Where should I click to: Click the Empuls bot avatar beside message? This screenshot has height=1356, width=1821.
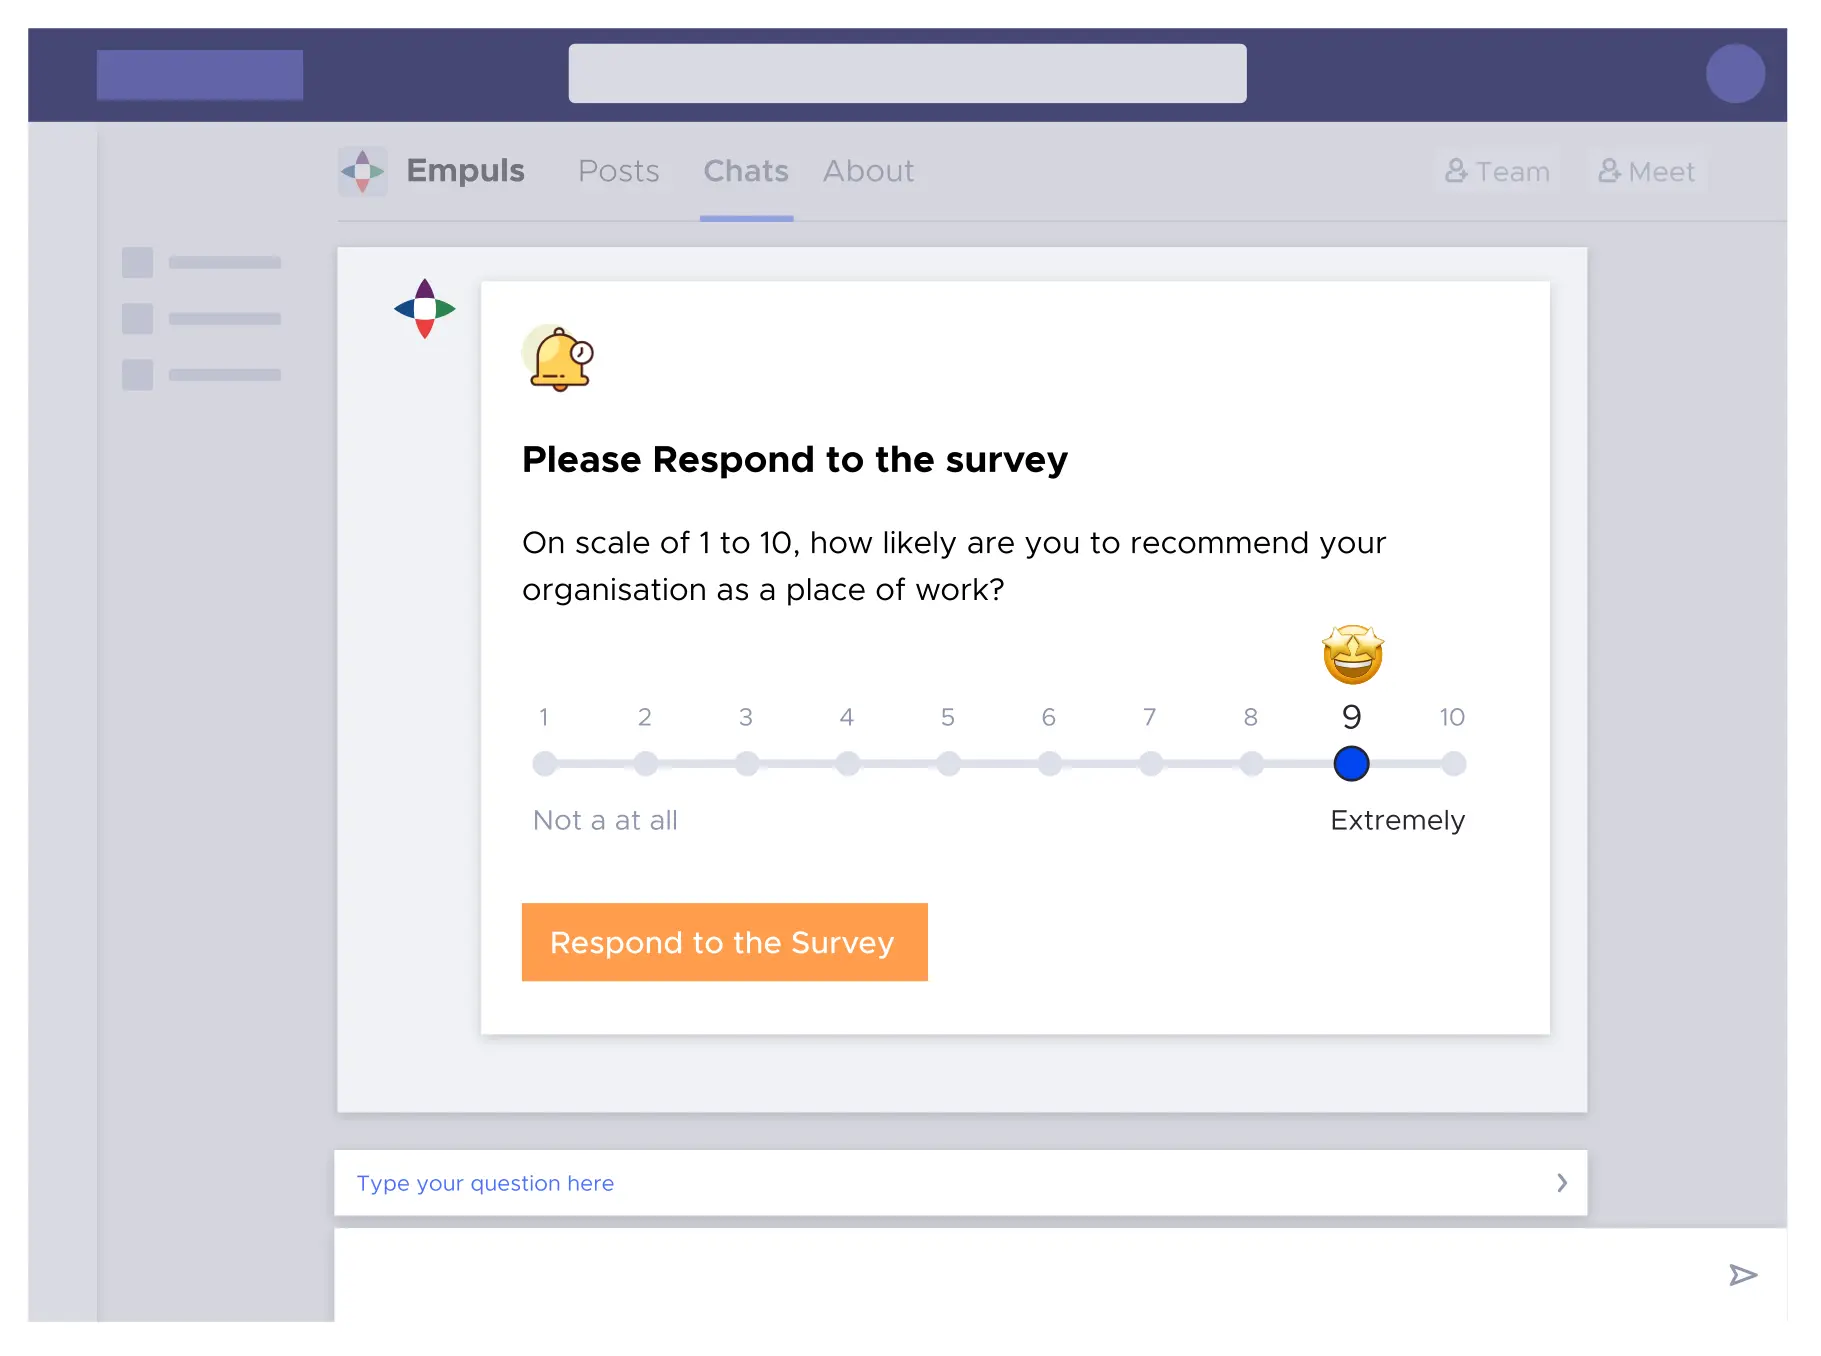(x=425, y=308)
